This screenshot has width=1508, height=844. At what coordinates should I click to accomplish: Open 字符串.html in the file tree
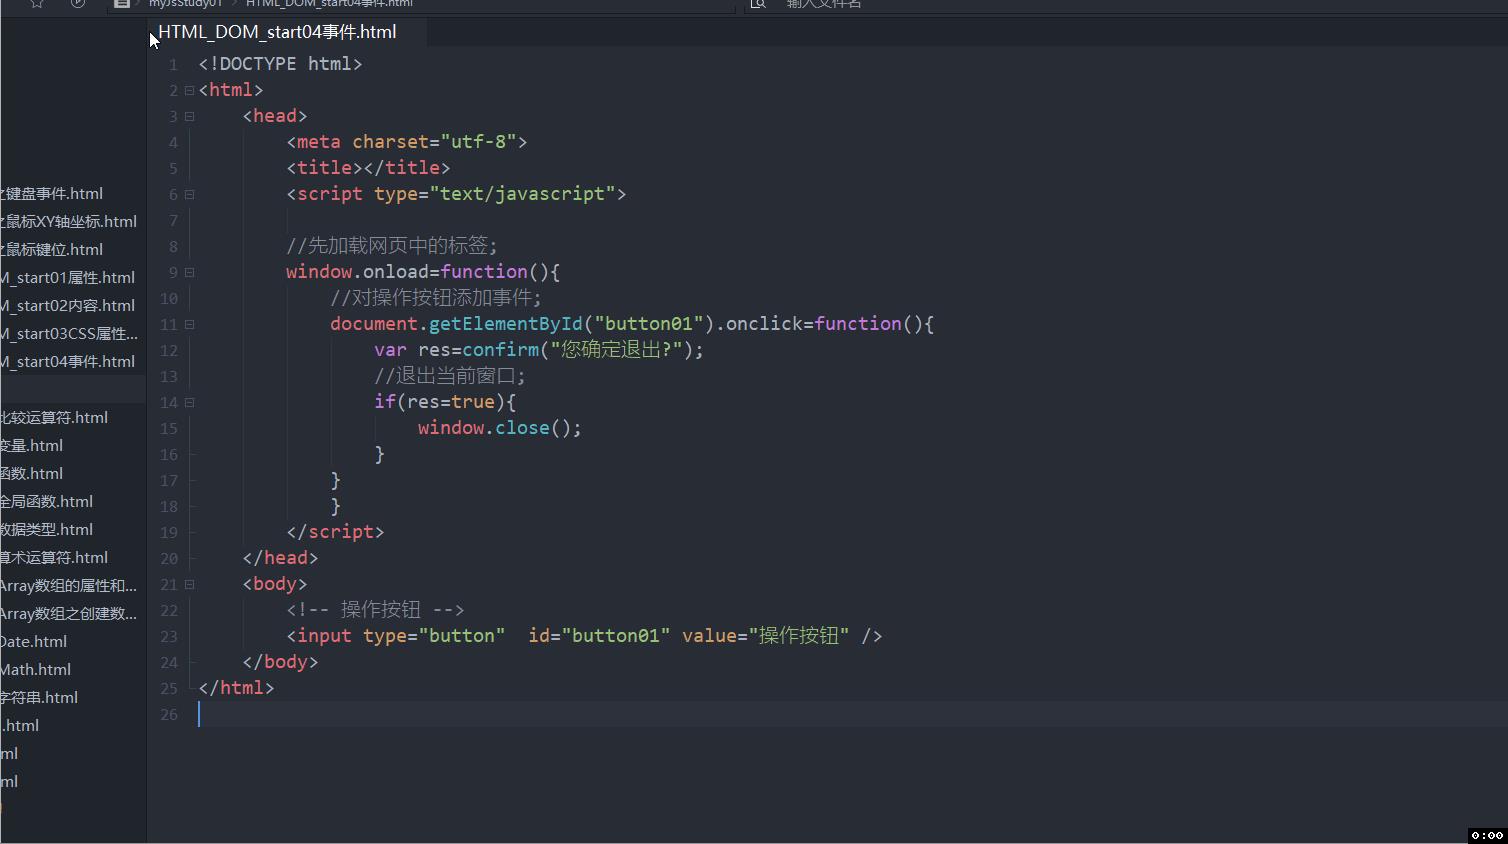tap(39, 698)
